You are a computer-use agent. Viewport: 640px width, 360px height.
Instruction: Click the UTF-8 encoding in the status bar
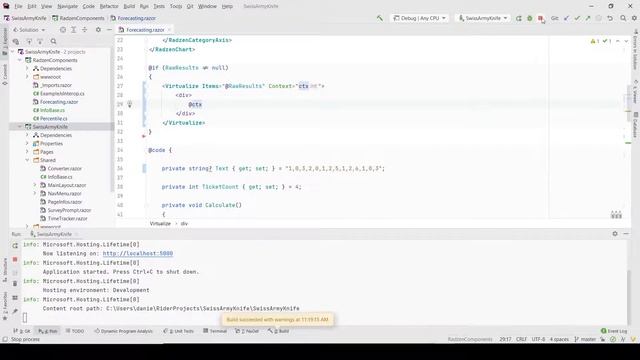[538, 339]
